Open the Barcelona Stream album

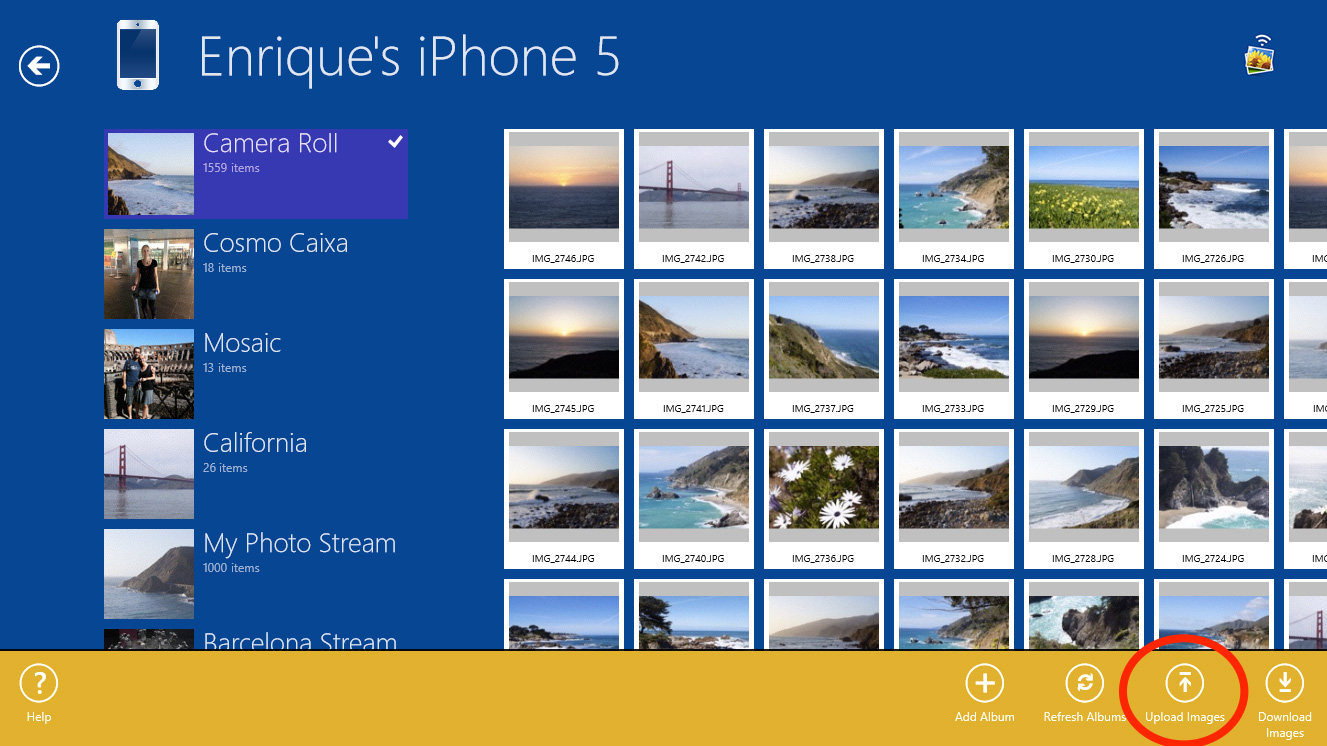[256, 640]
